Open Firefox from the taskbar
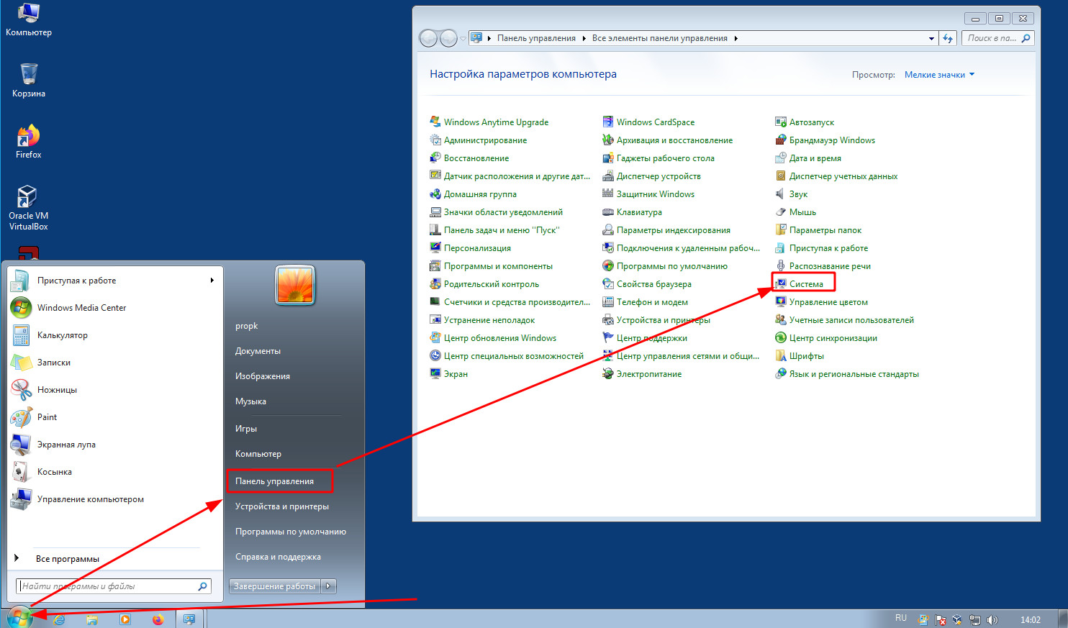The width and height of the screenshot is (1068, 628). point(158,619)
